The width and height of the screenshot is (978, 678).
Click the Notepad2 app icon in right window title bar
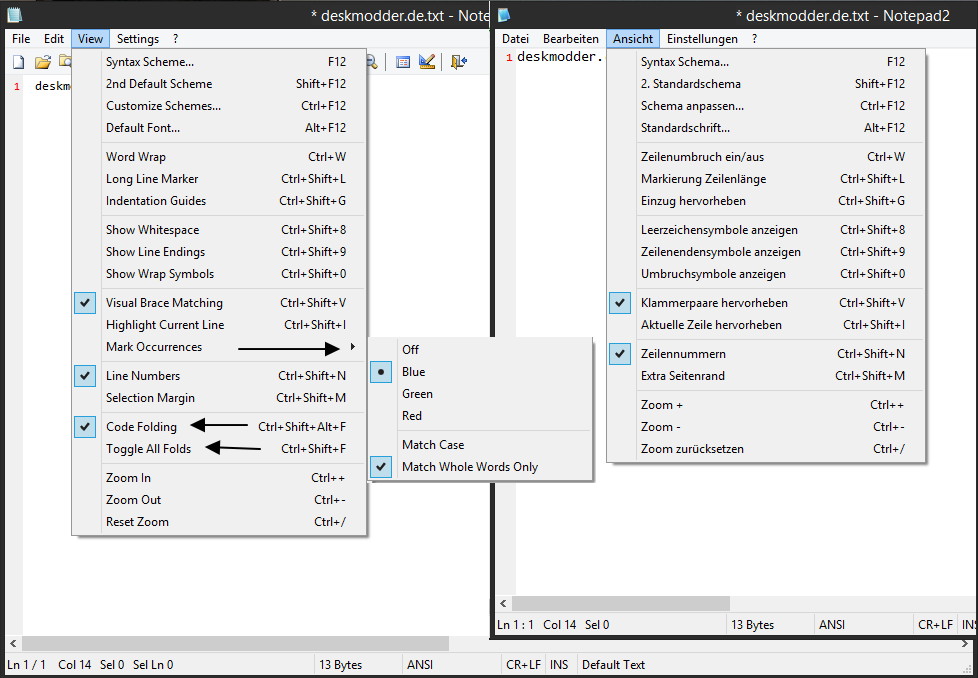pos(504,14)
